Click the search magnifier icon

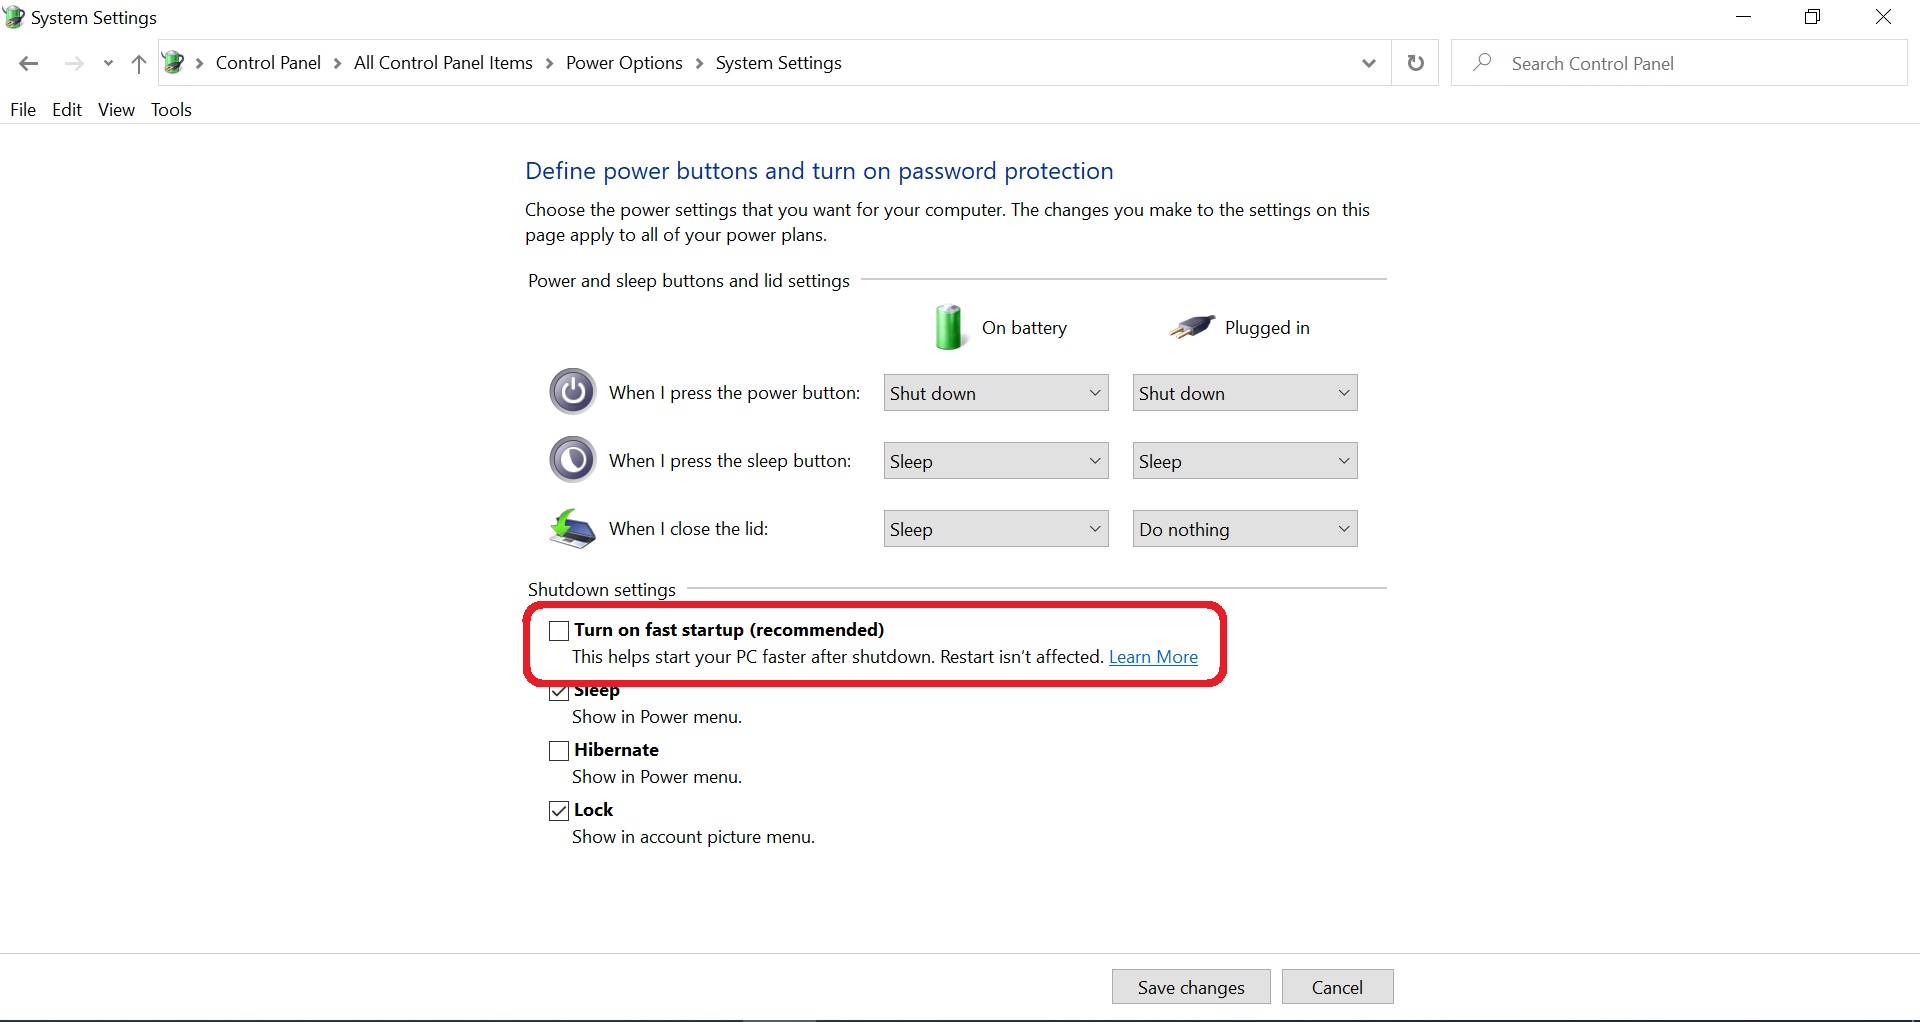(x=1482, y=62)
